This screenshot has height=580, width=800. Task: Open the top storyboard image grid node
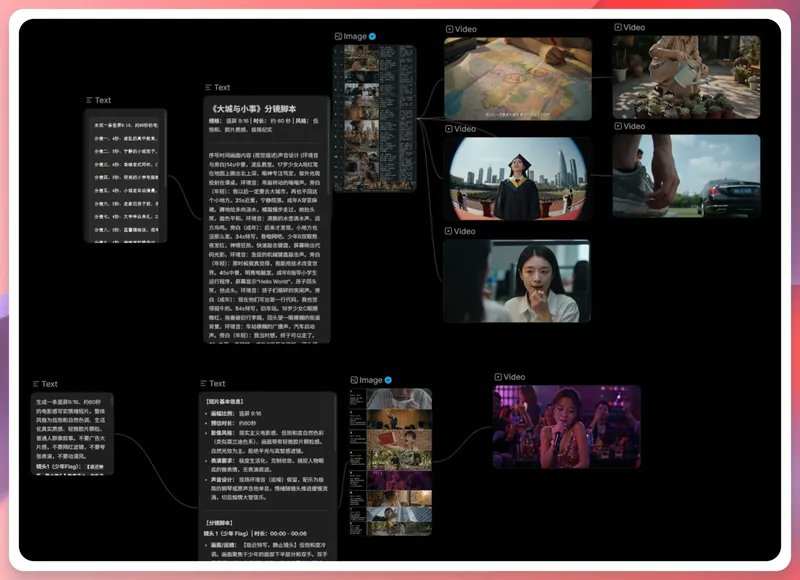(375, 118)
